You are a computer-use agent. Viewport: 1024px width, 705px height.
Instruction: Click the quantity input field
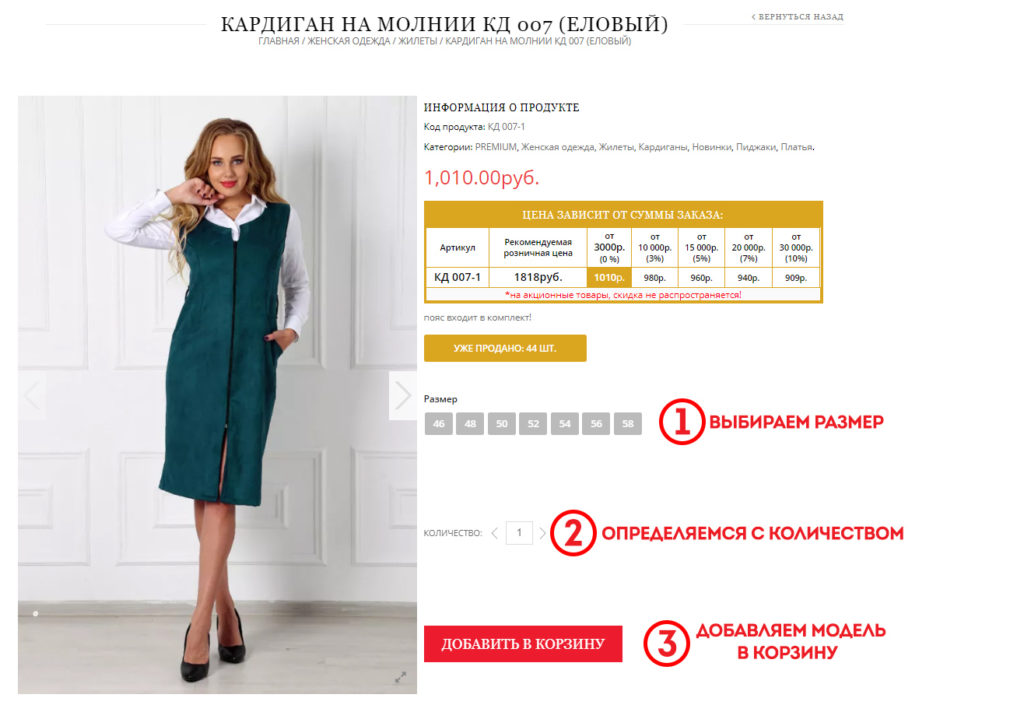(x=519, y=533)
